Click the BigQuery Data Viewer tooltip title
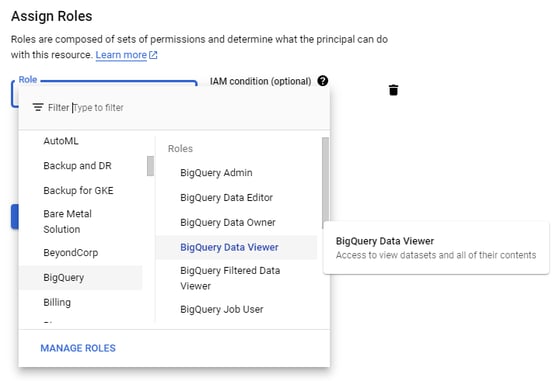This screenshot has height=381, width=560. click(x=385, y=241)
